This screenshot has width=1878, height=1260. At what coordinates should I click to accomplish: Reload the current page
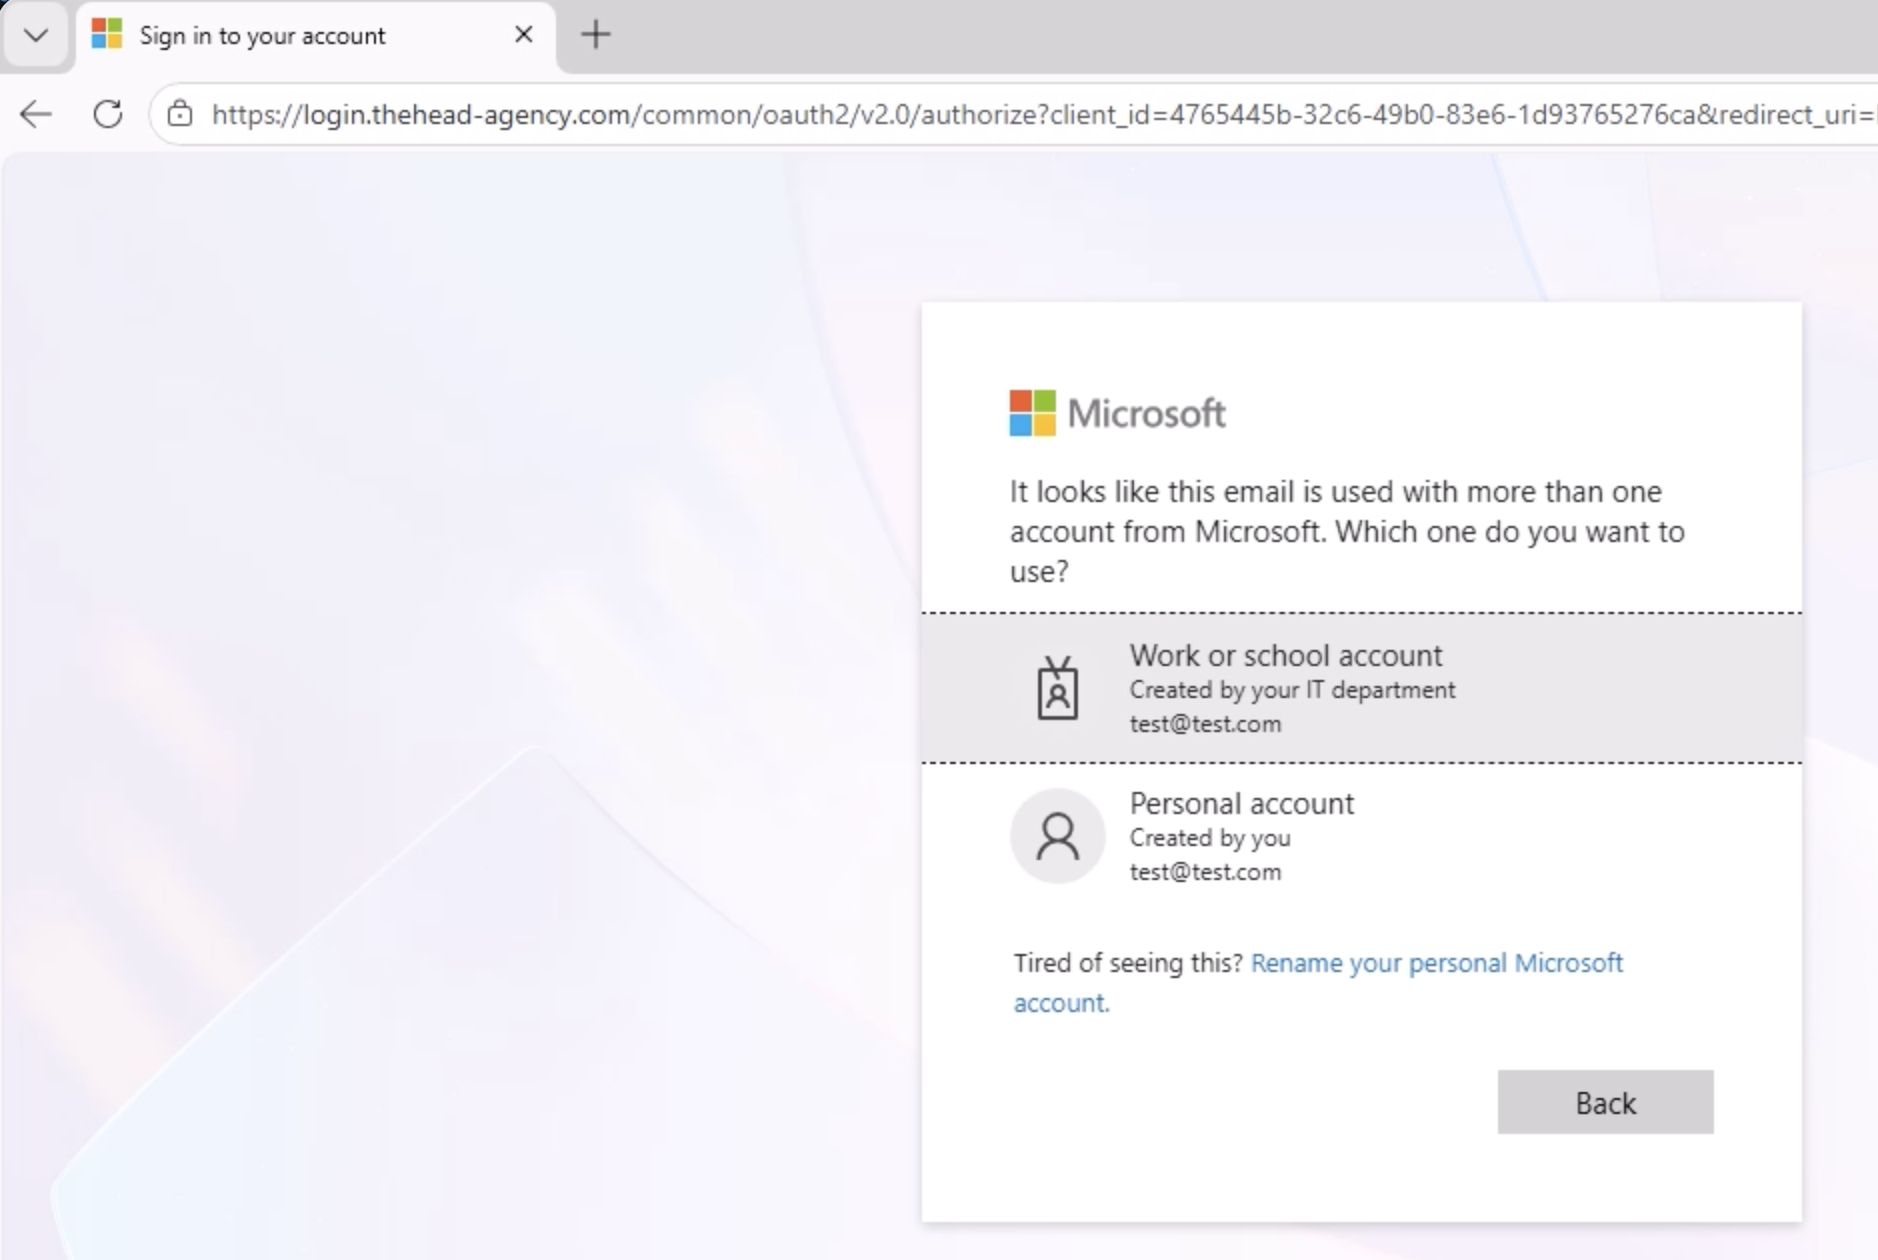coord(108,114)
